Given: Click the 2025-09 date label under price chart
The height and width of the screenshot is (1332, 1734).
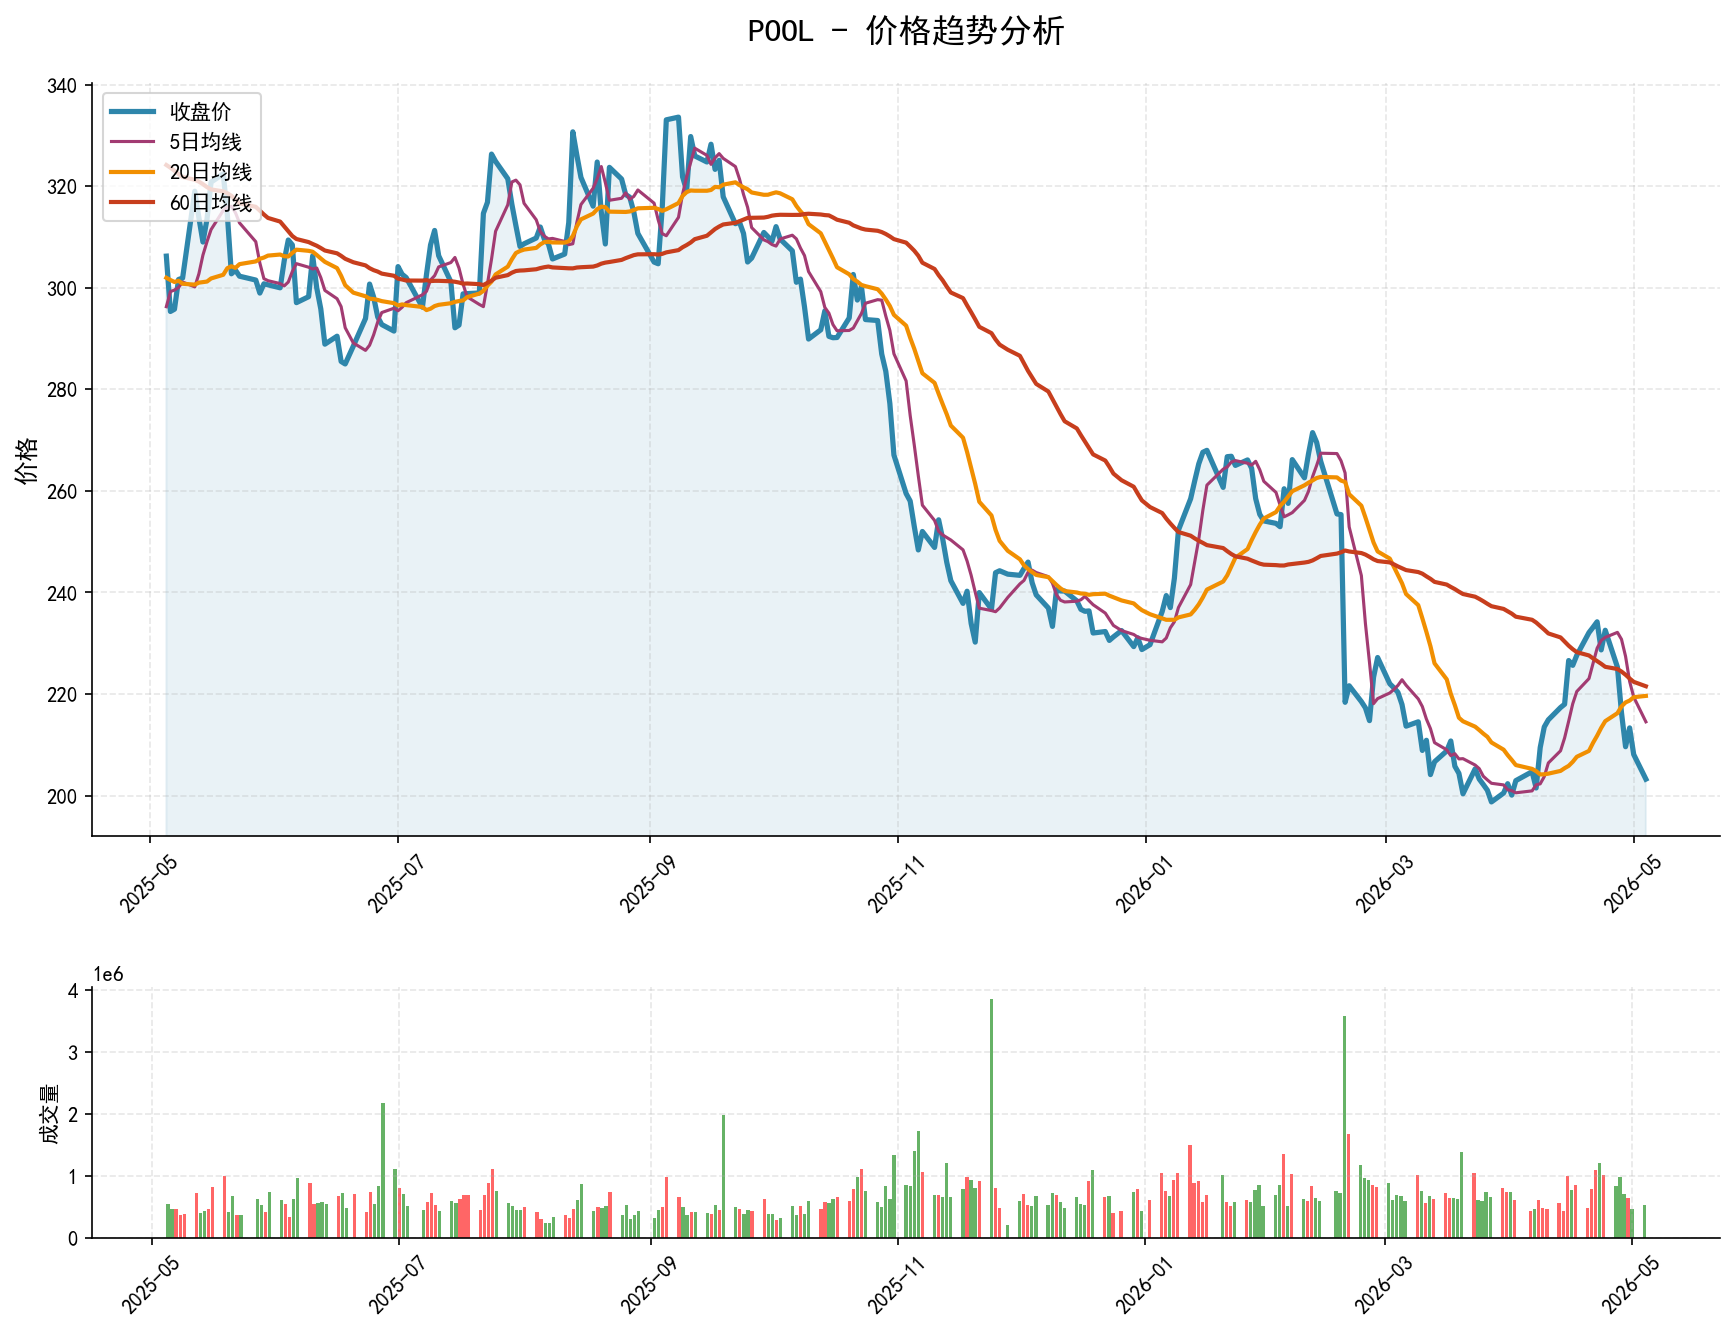Looking at the screenshot, I should tap(647, 883).
